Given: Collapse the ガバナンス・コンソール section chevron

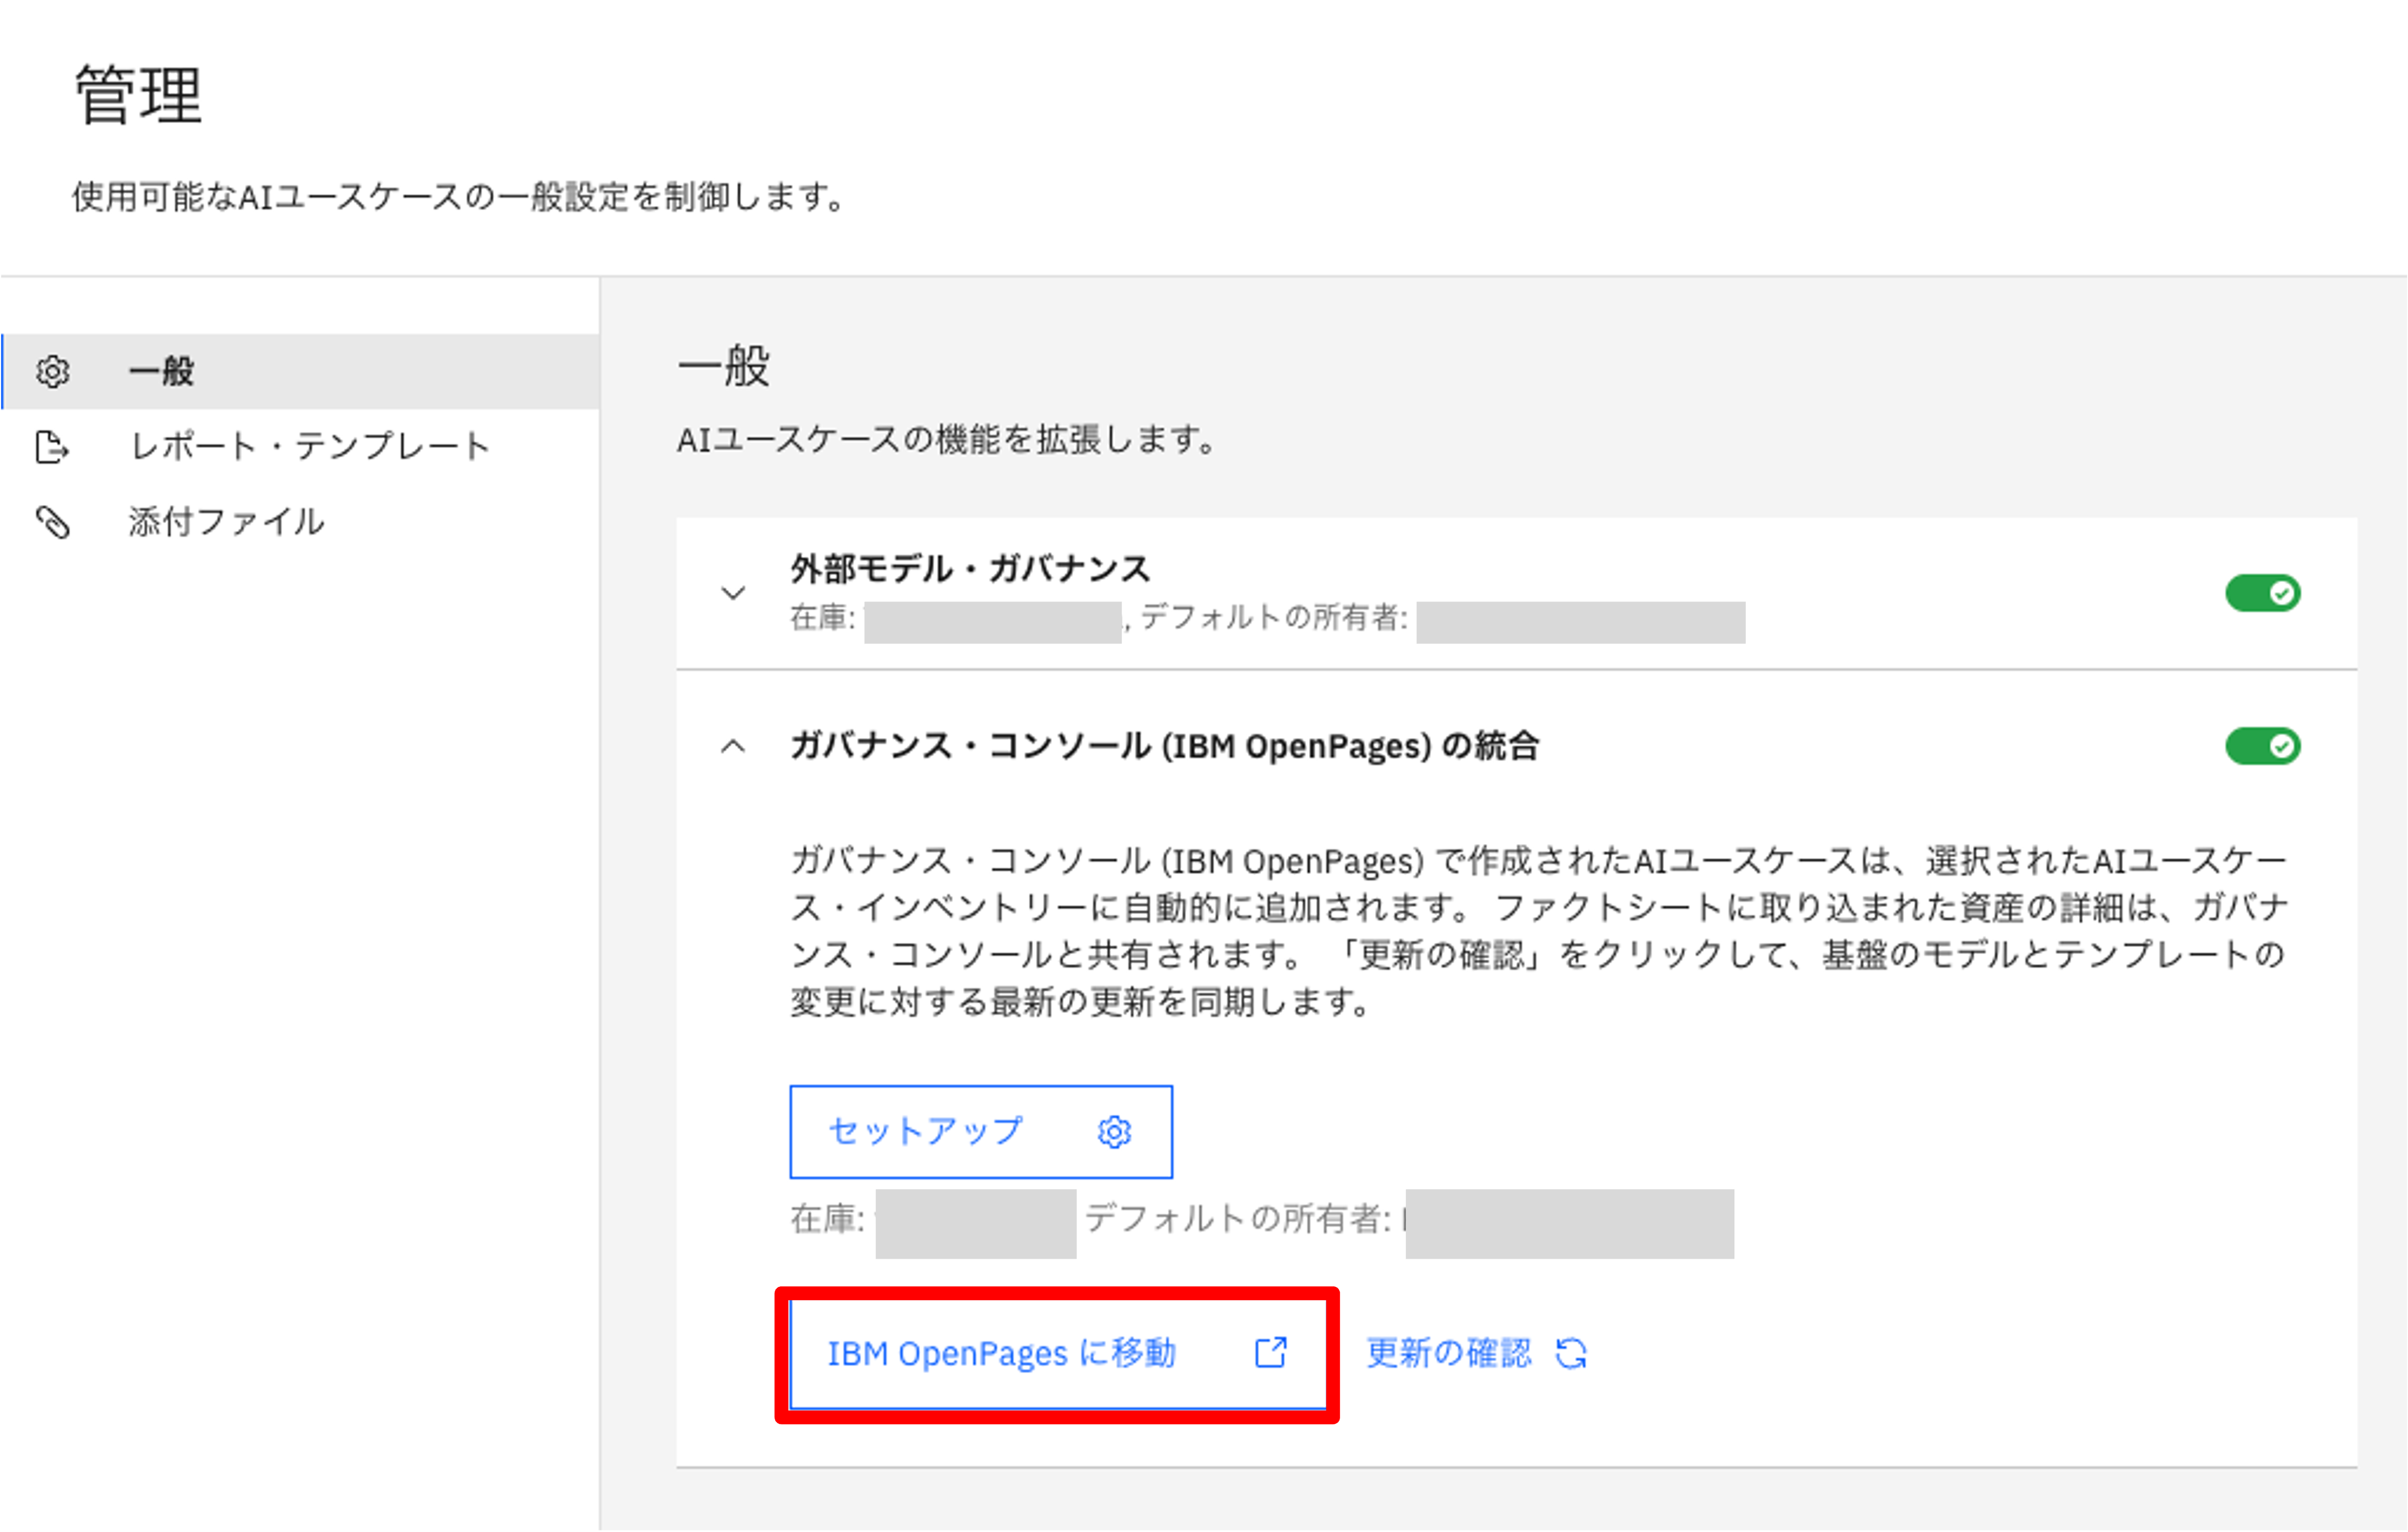Looking at the screenshot, I should (733, 746).
